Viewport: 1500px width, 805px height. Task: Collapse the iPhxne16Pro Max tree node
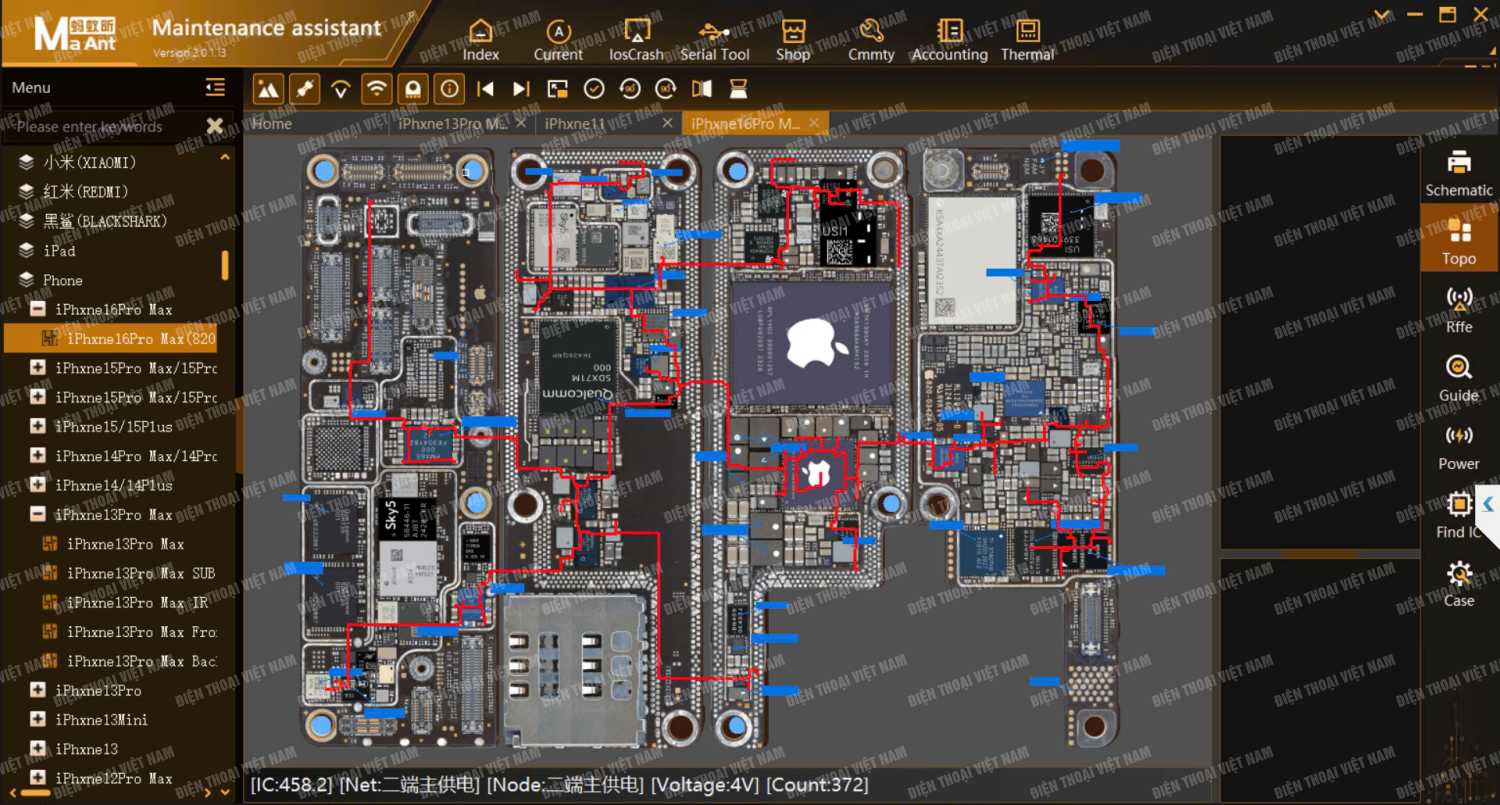(38, 310)
